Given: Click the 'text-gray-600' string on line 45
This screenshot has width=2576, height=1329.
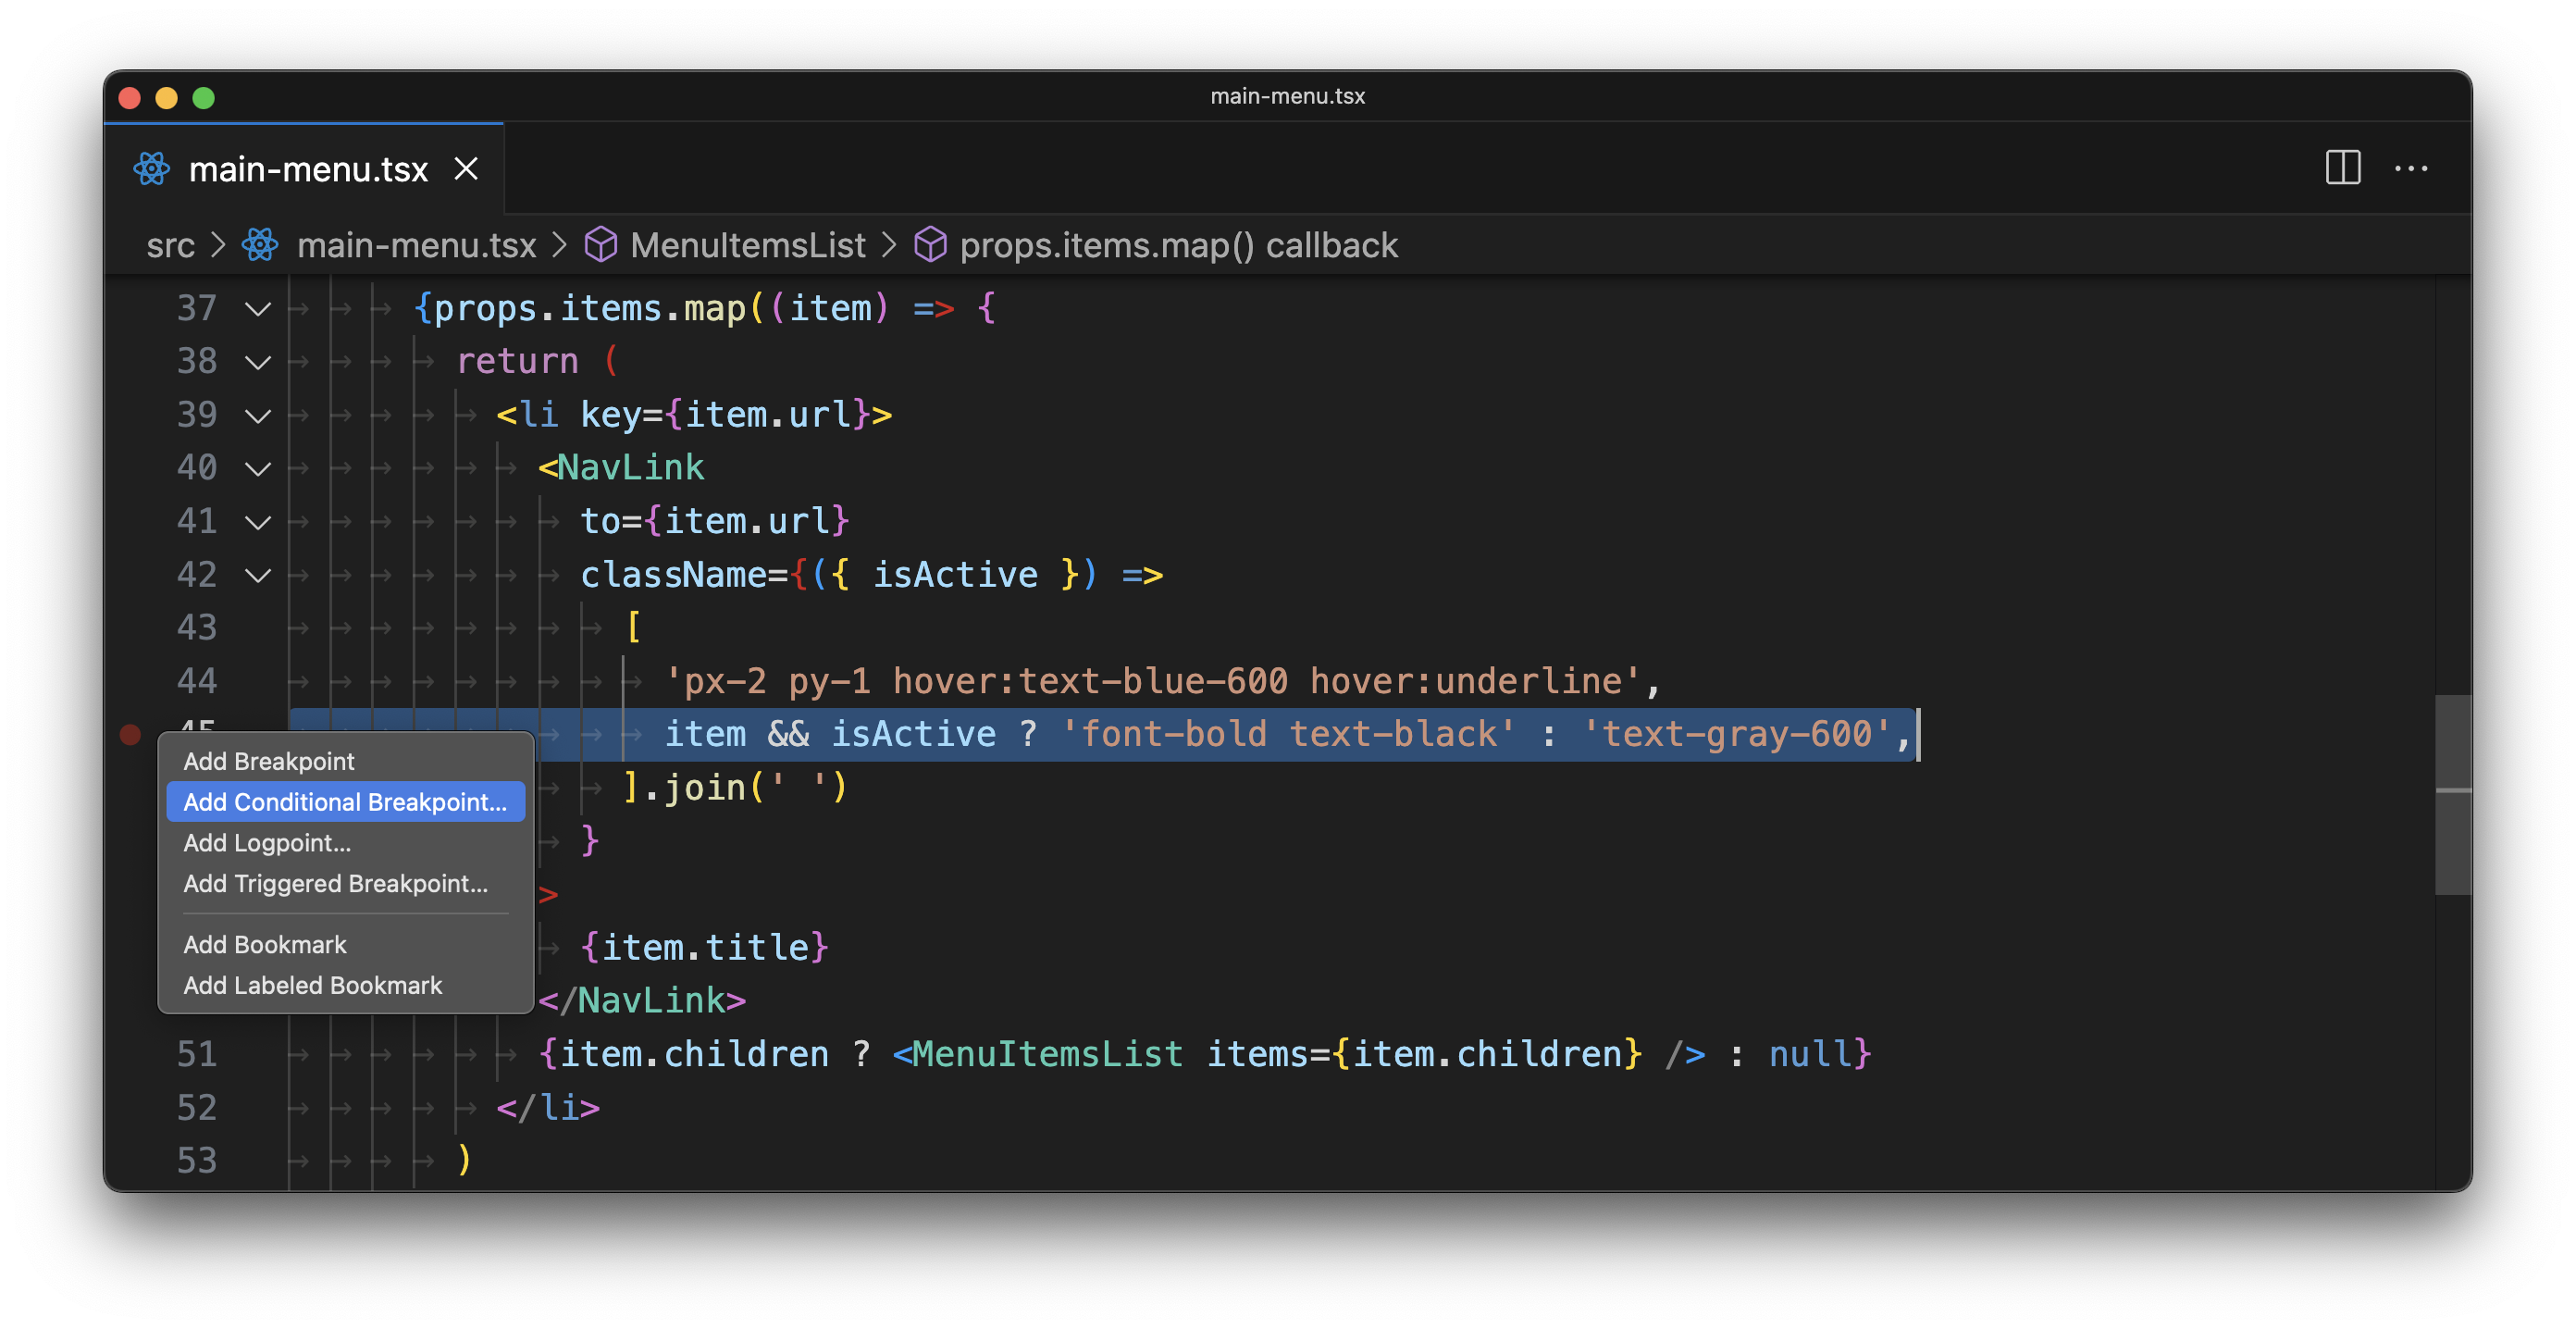Looking at the screenshot, I should (1736, 734).
